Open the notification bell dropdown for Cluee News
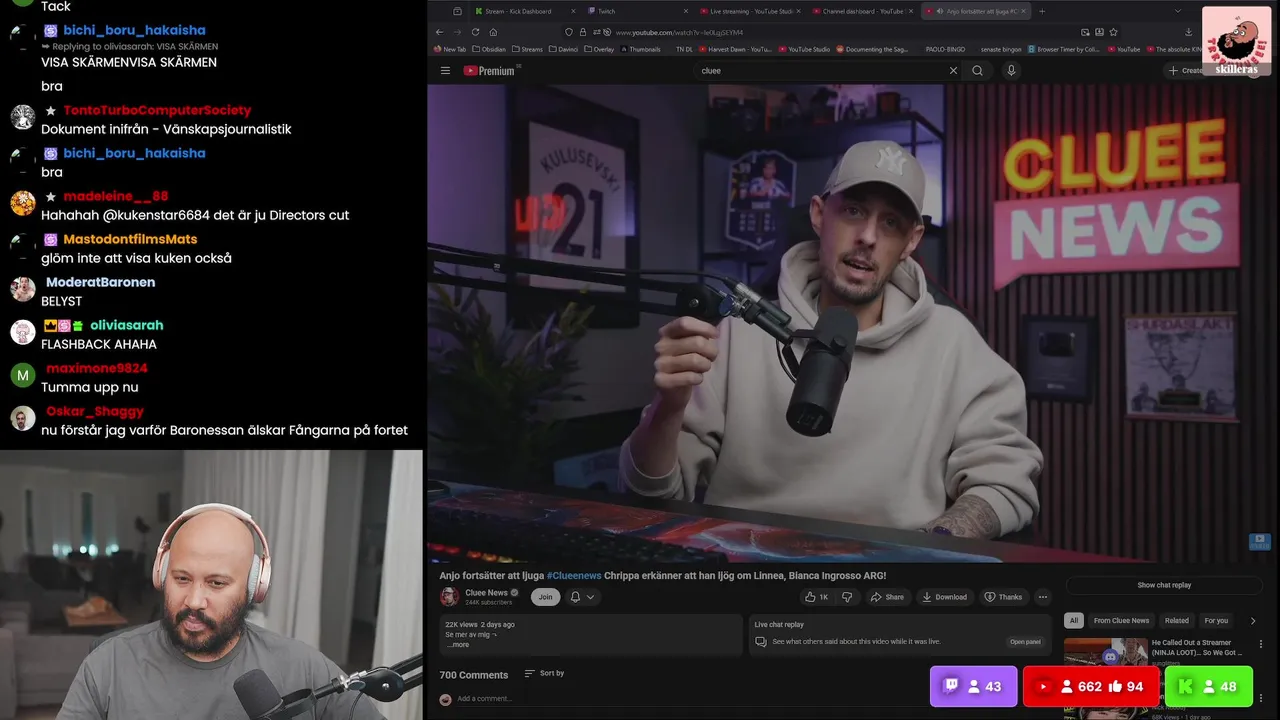 point(582,597)
